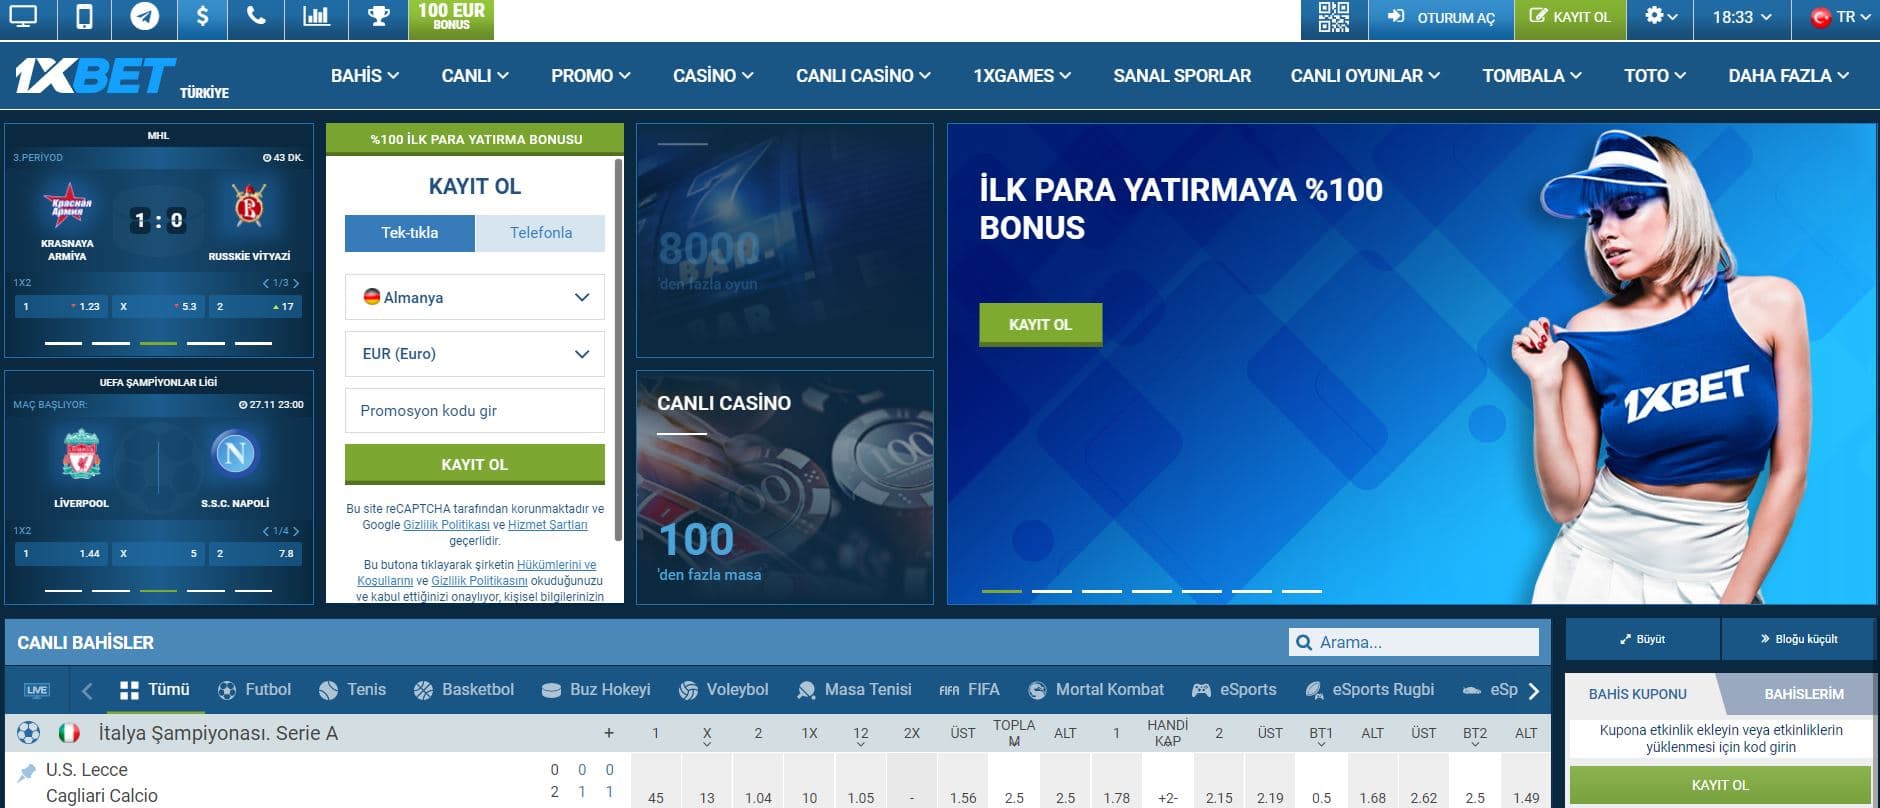Screen dimensions: 1880x808
Task: Go to previous market on MHL card
Action: pos(265,283)
